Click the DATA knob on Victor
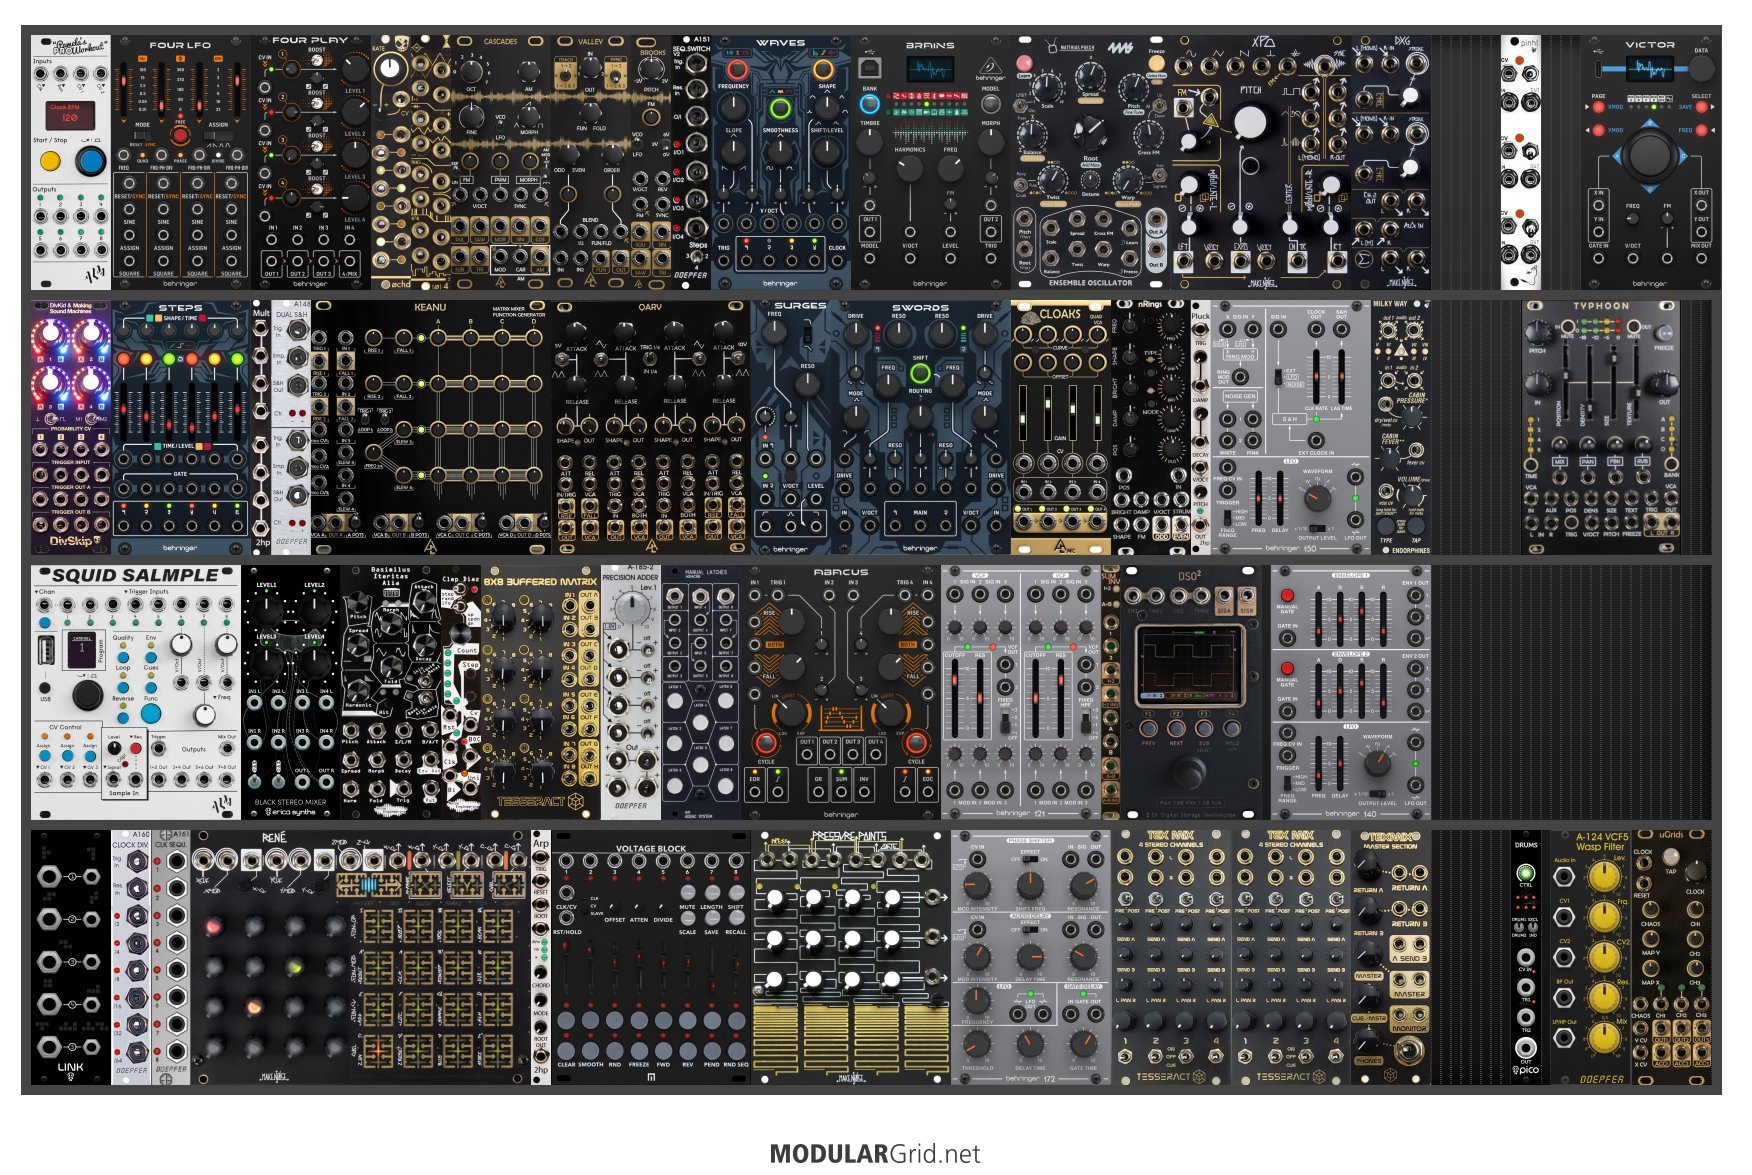Viewport: 1752px width, 1175px height. pos(1701,68)
